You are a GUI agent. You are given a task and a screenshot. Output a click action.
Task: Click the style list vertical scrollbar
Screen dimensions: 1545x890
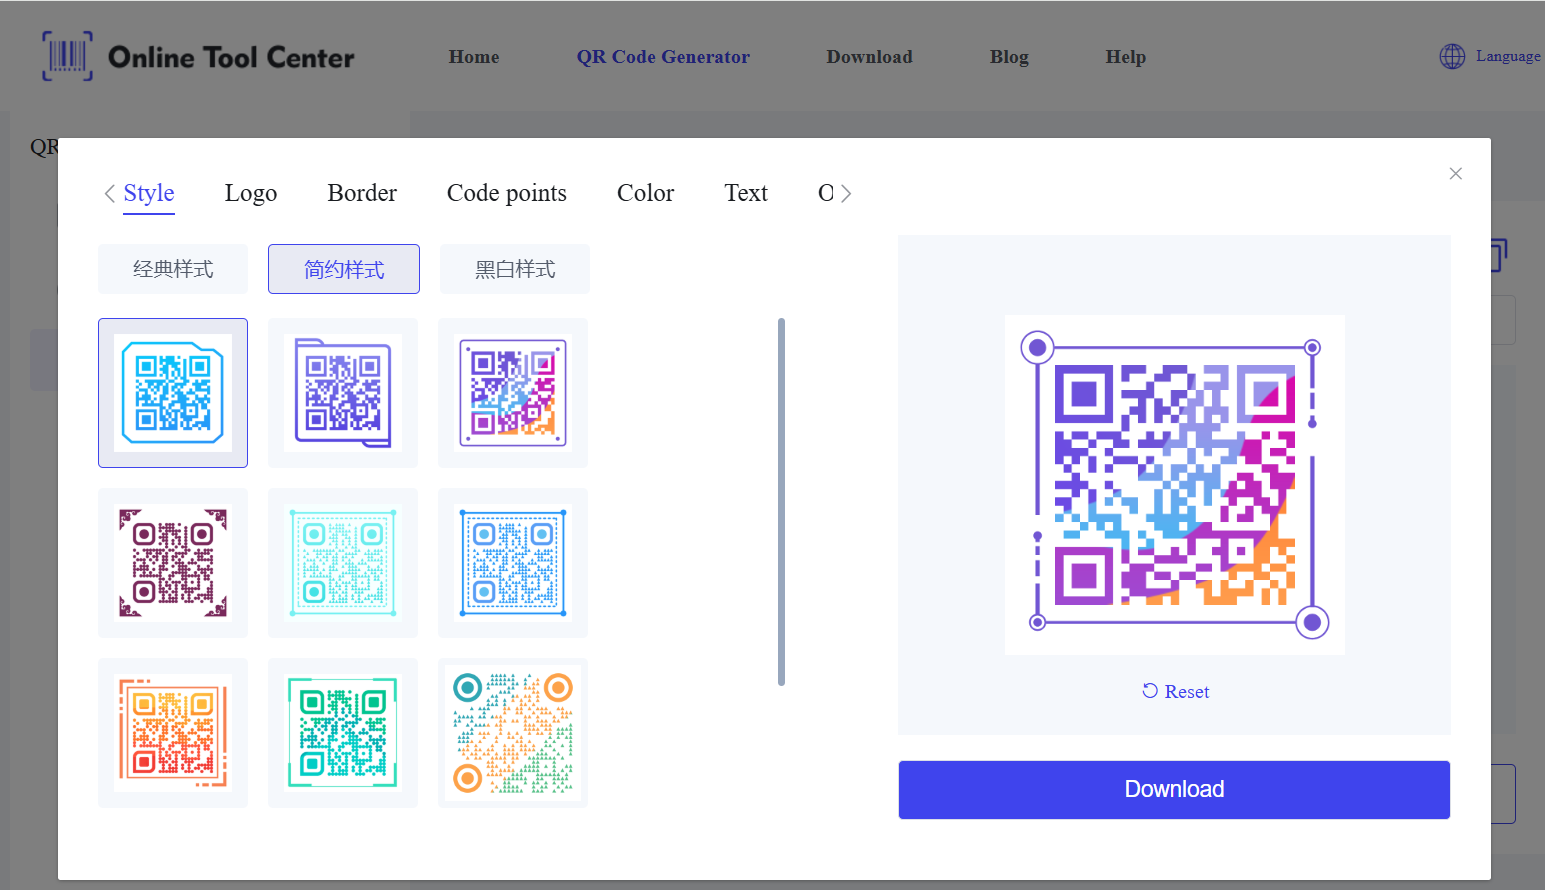pyautogui.click(x=781, y=502)
